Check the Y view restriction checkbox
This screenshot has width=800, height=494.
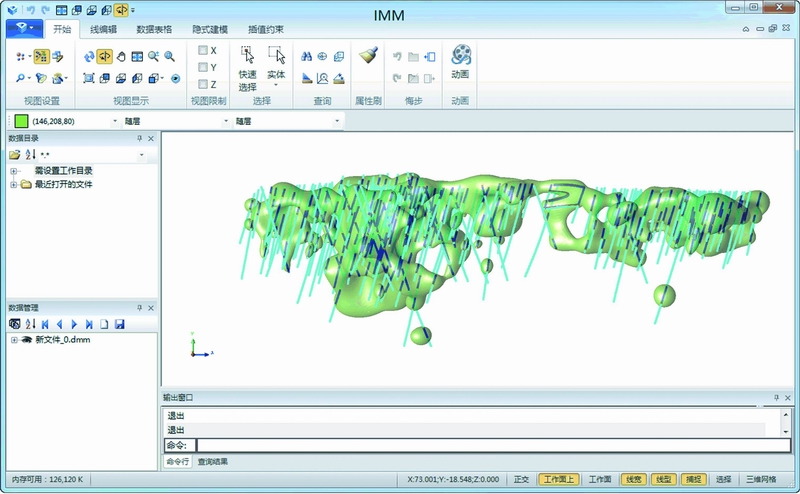pos(203,67)
